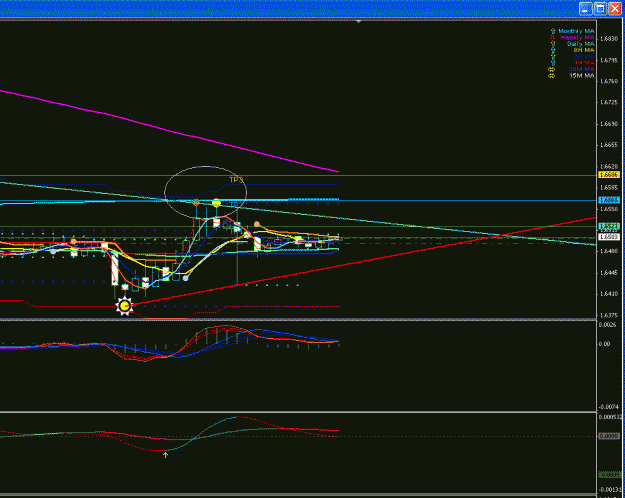Select the yellow dot inside the ellipse
The height and width of the screenshot is (498, 625).
216,203
